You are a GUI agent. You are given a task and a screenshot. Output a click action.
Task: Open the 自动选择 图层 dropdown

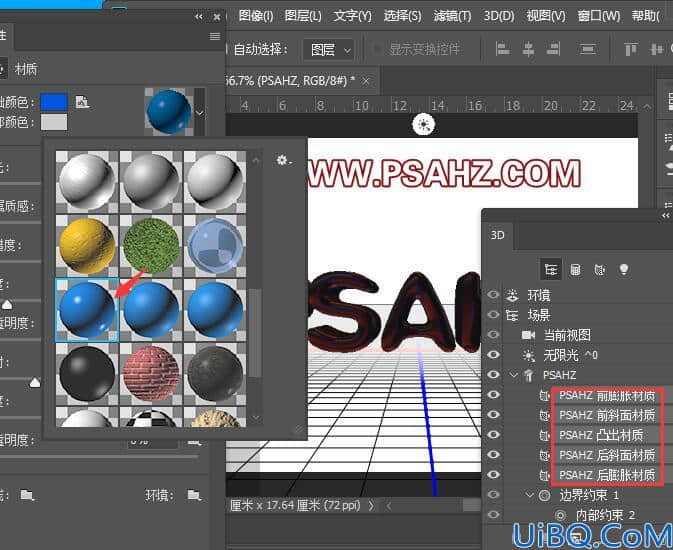[329, 50]
